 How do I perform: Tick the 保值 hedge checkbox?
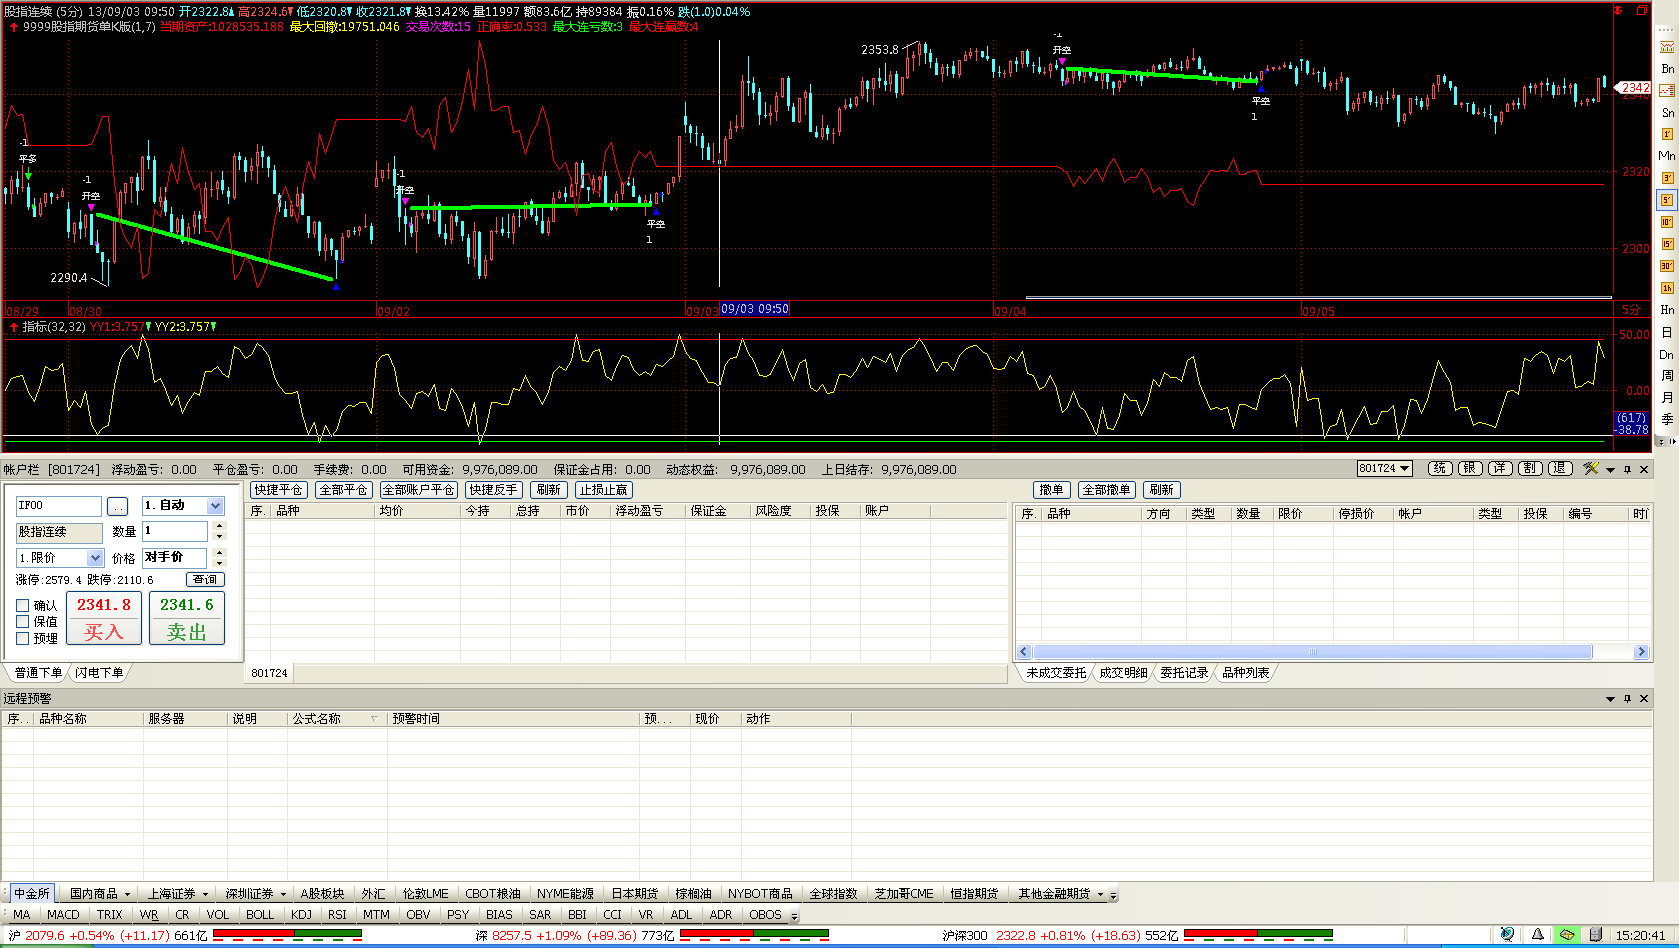23,621
